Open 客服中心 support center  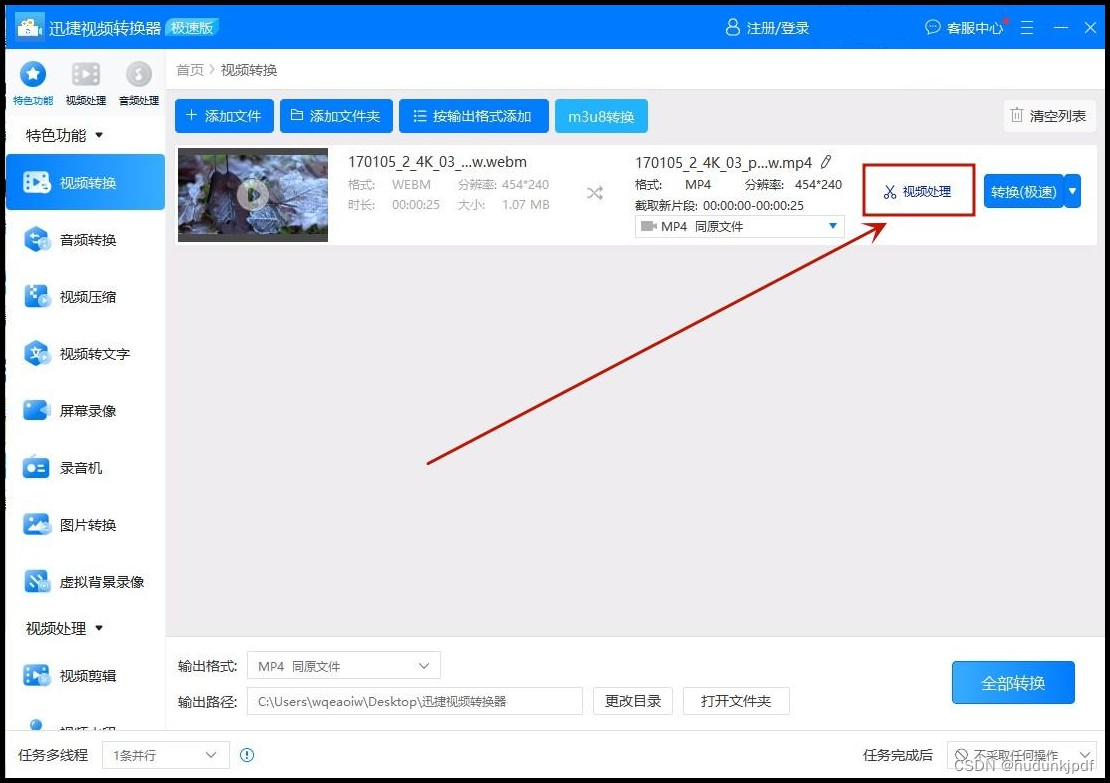coord(965,28)
